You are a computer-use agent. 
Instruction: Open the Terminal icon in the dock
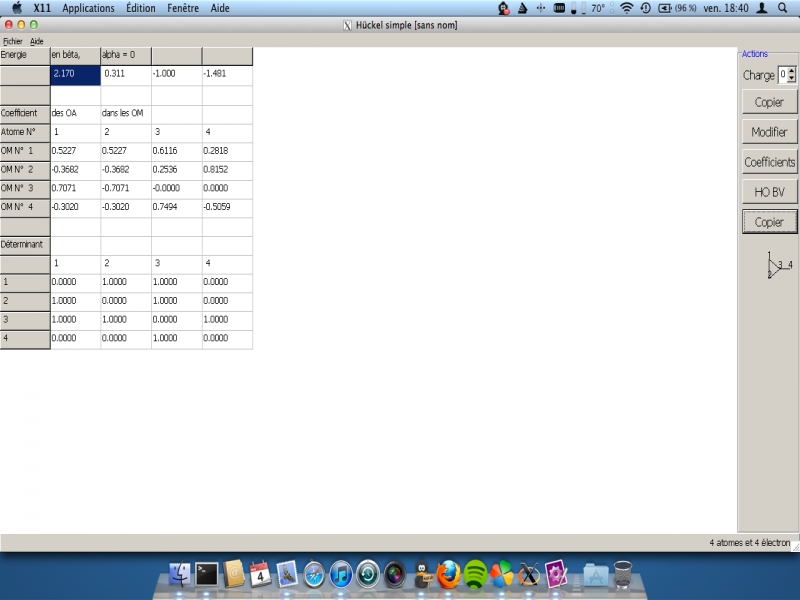click(207, 575)
